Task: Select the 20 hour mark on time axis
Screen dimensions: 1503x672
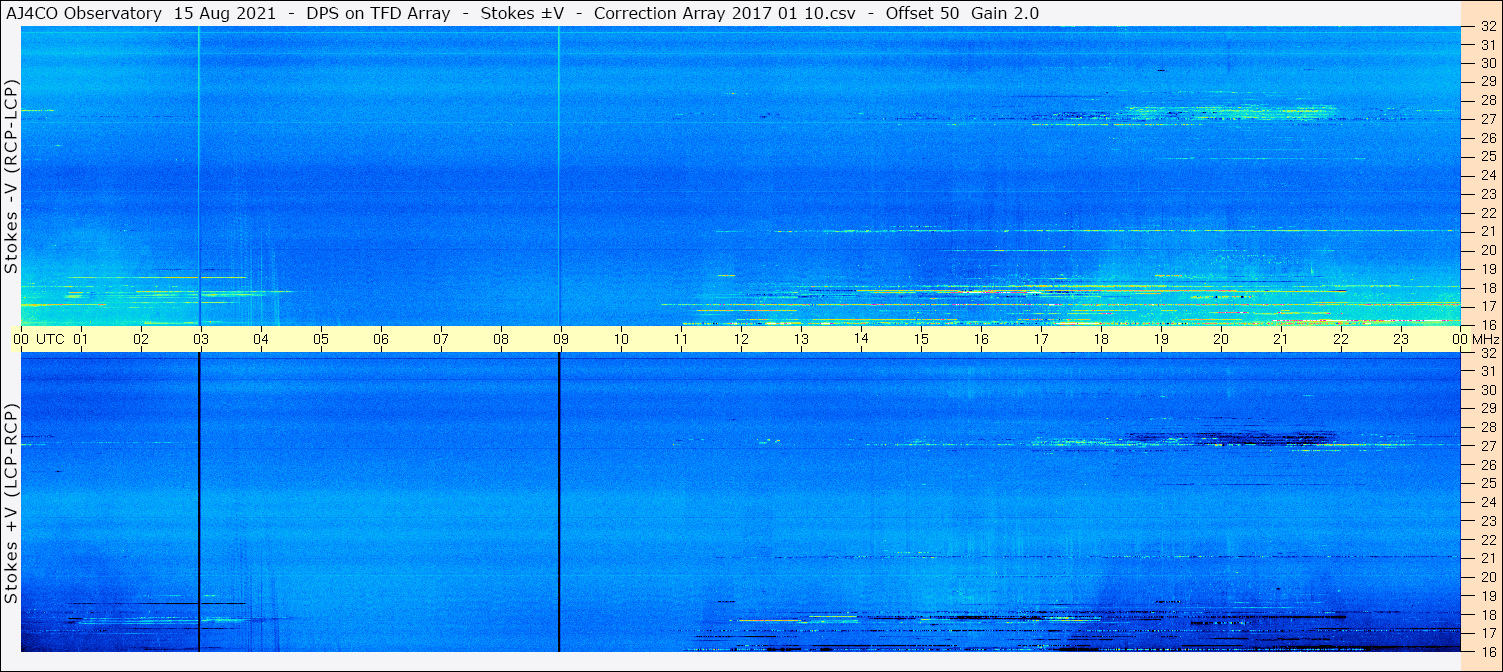Action: 1221,339
